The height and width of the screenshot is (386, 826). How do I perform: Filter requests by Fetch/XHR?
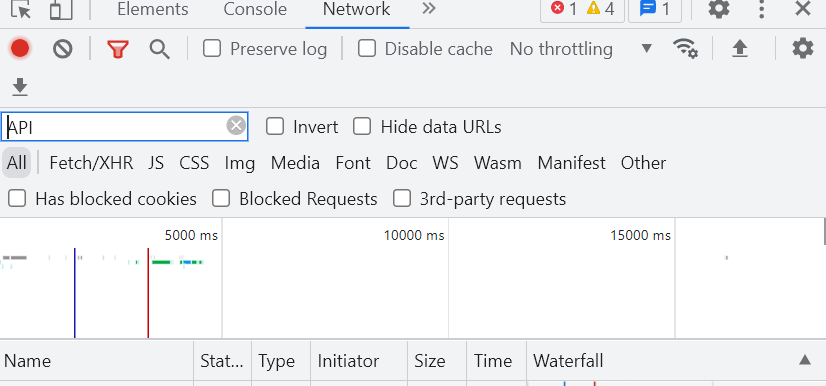(91, 163)
